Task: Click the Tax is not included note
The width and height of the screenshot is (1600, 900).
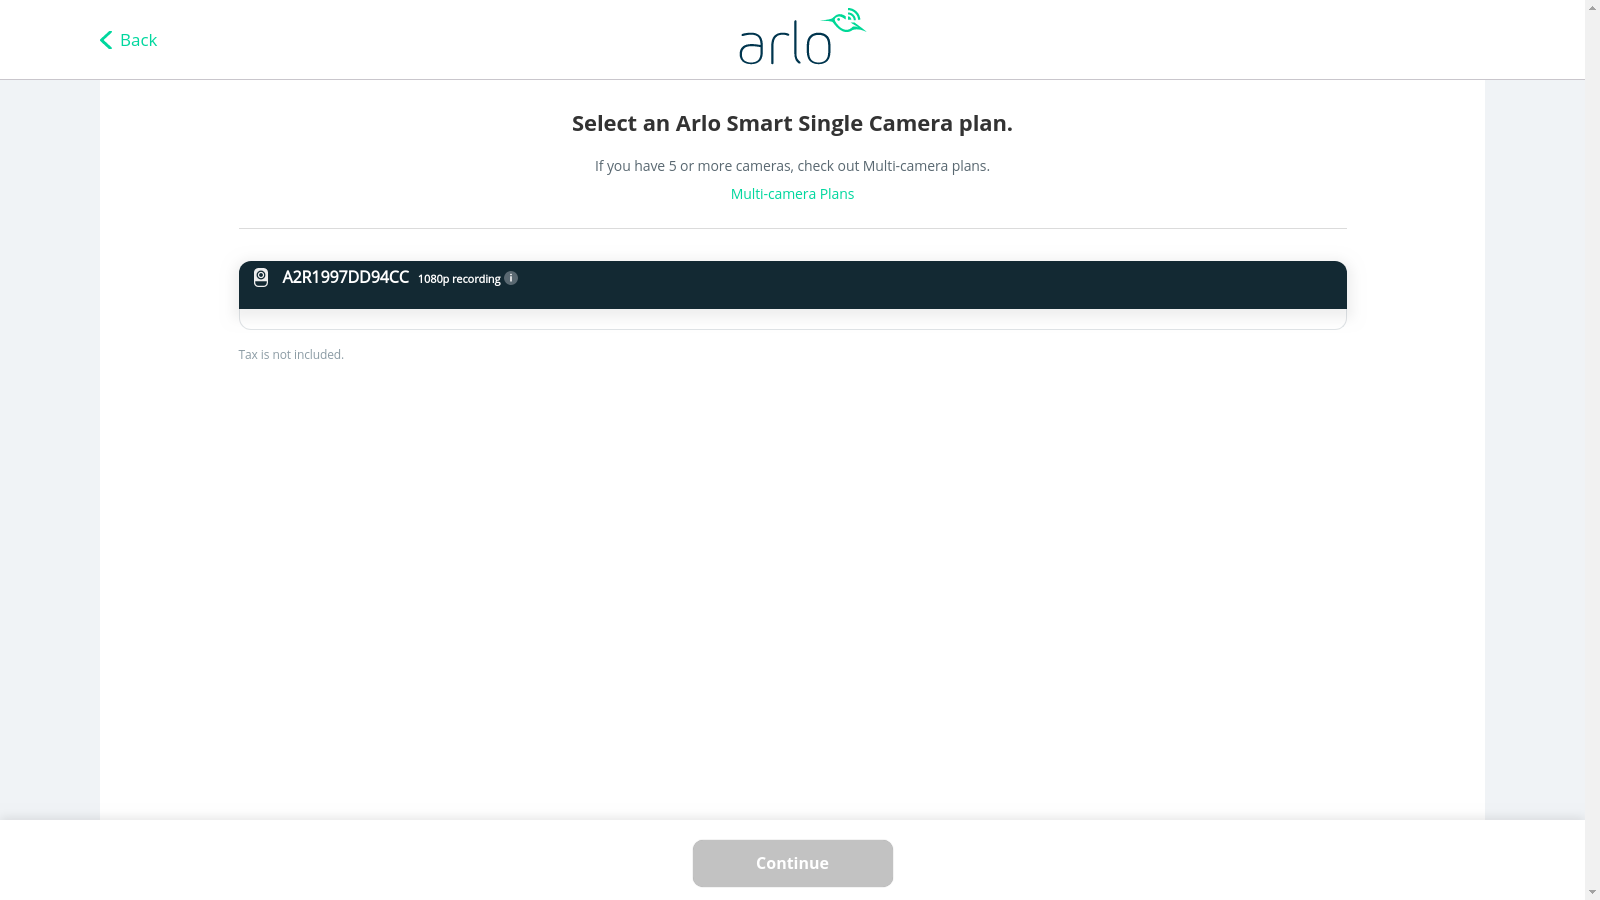Action: coord(291,355)
